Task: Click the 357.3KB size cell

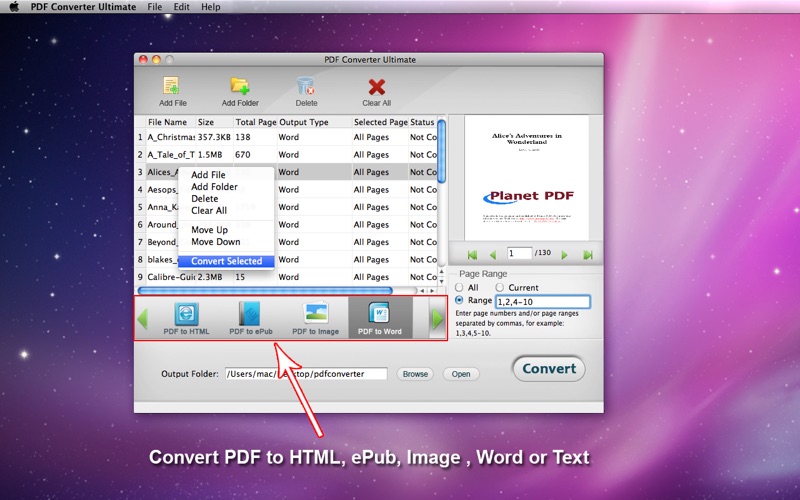Action: pos(214,137)
